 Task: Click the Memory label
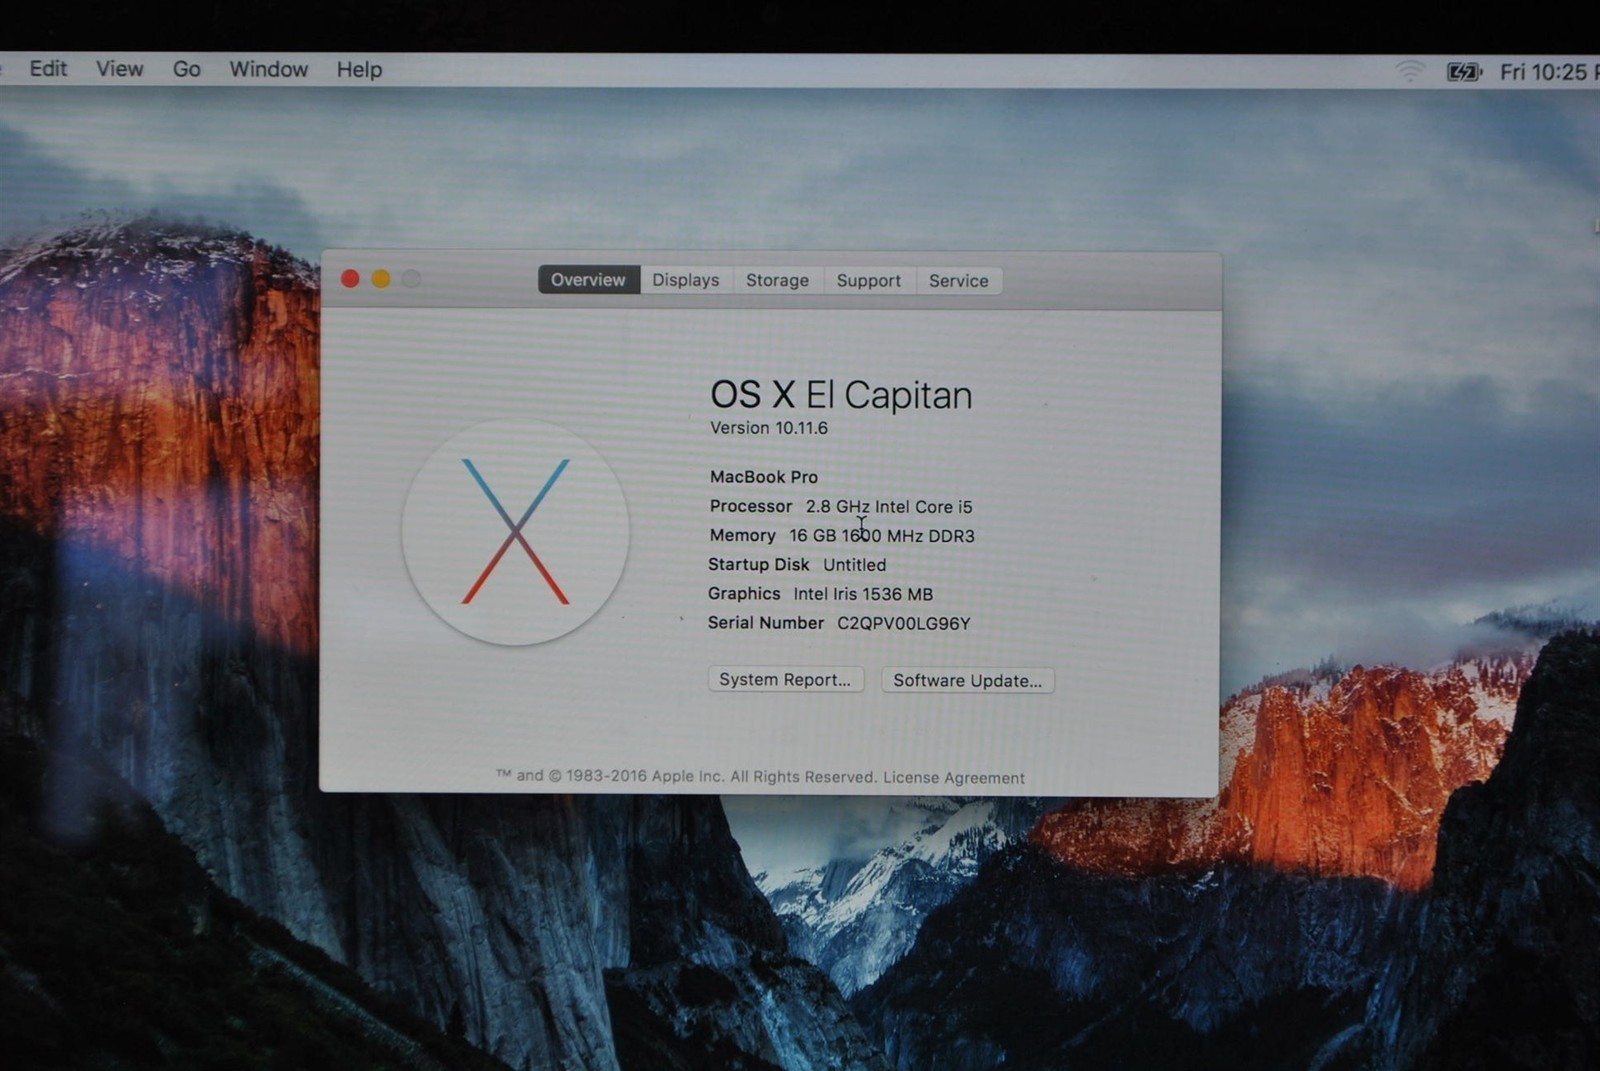click(743, 535)
